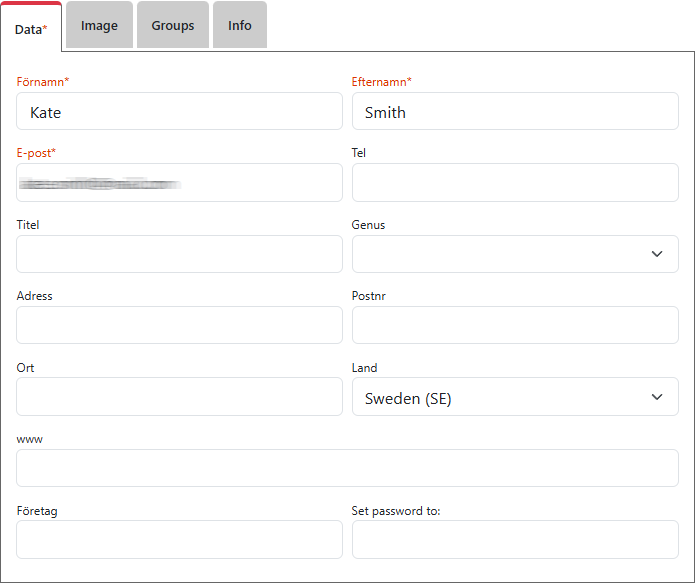The height and width of the screenshot is (583, 695).
Task: Click the Tel label text
Action: click(359, 153)
